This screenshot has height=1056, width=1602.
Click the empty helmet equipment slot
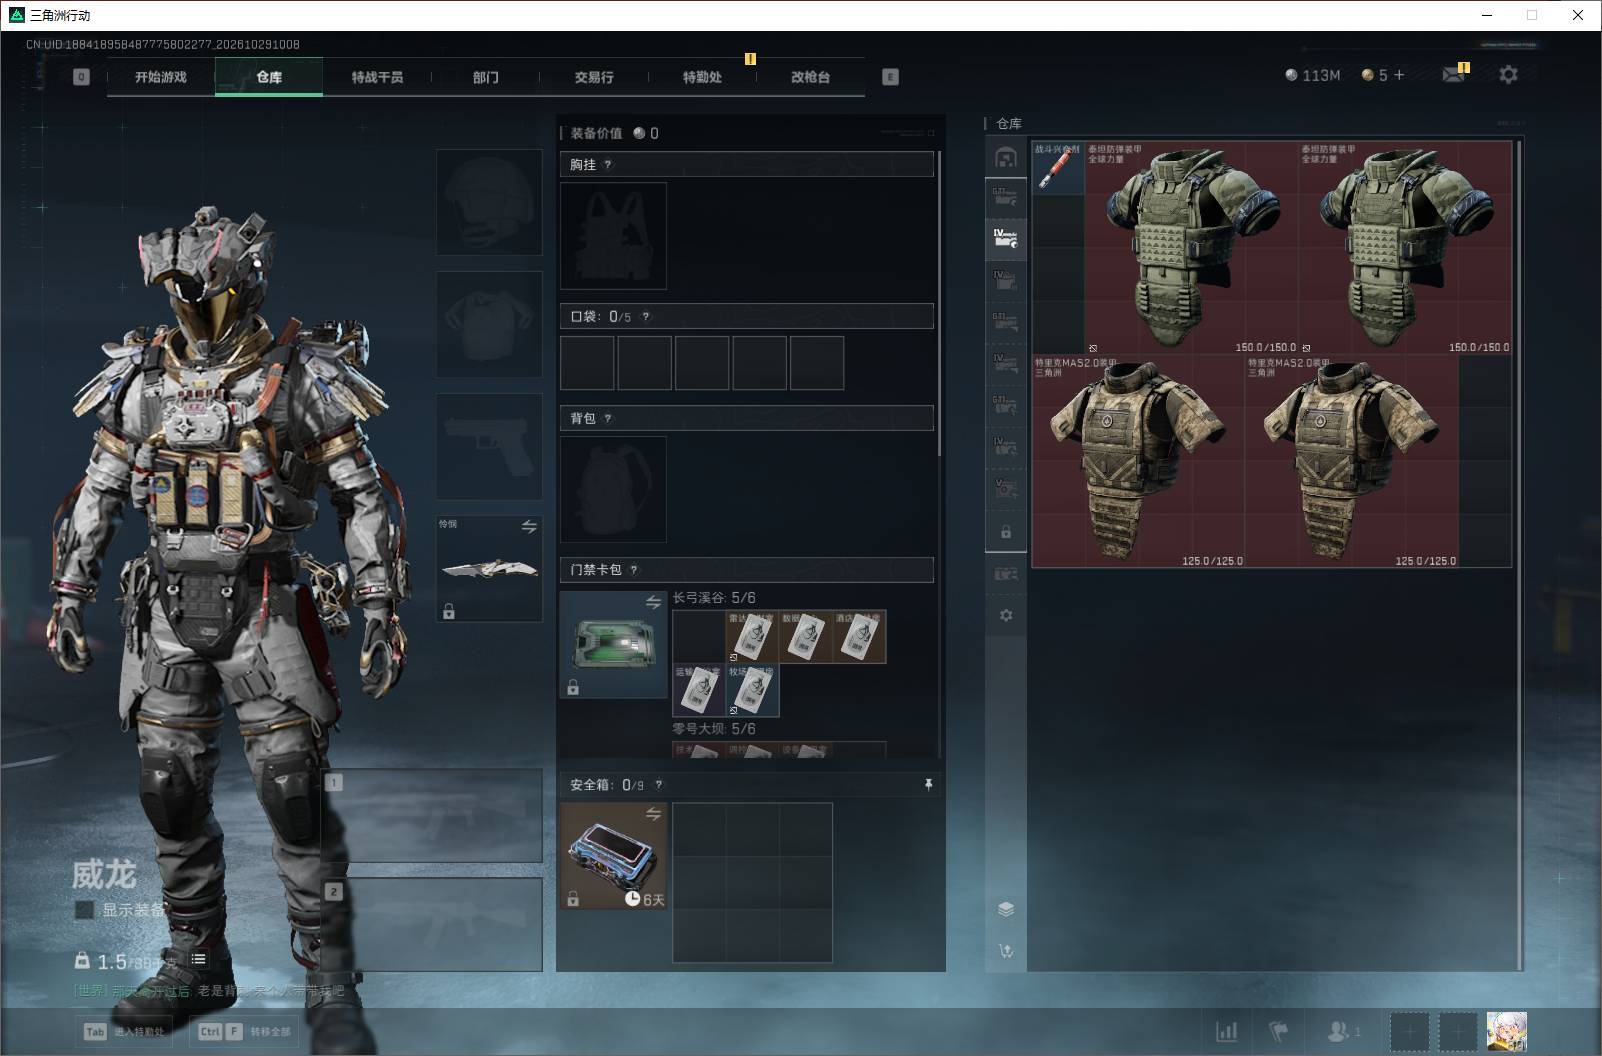click(489, 202)
